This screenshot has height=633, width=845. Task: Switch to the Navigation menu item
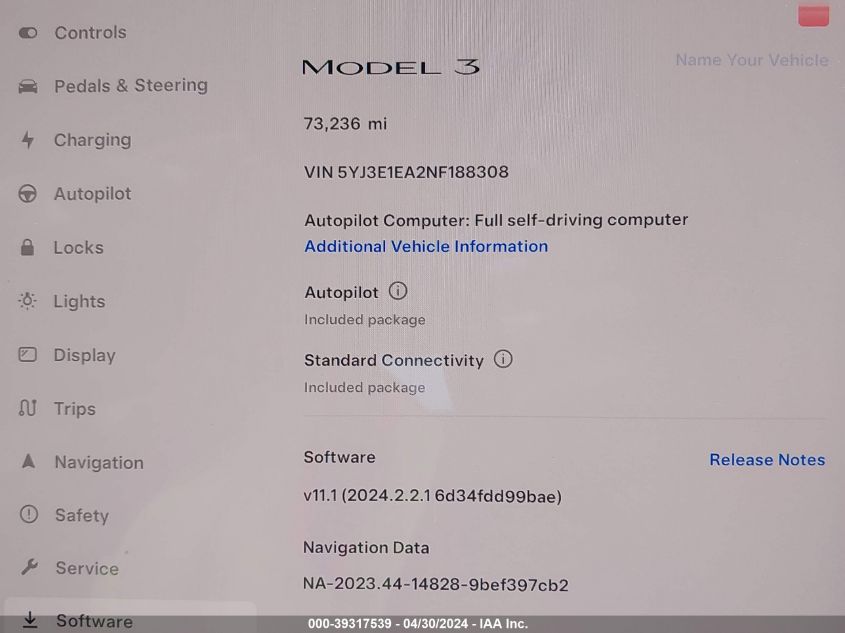pos(99,462)
